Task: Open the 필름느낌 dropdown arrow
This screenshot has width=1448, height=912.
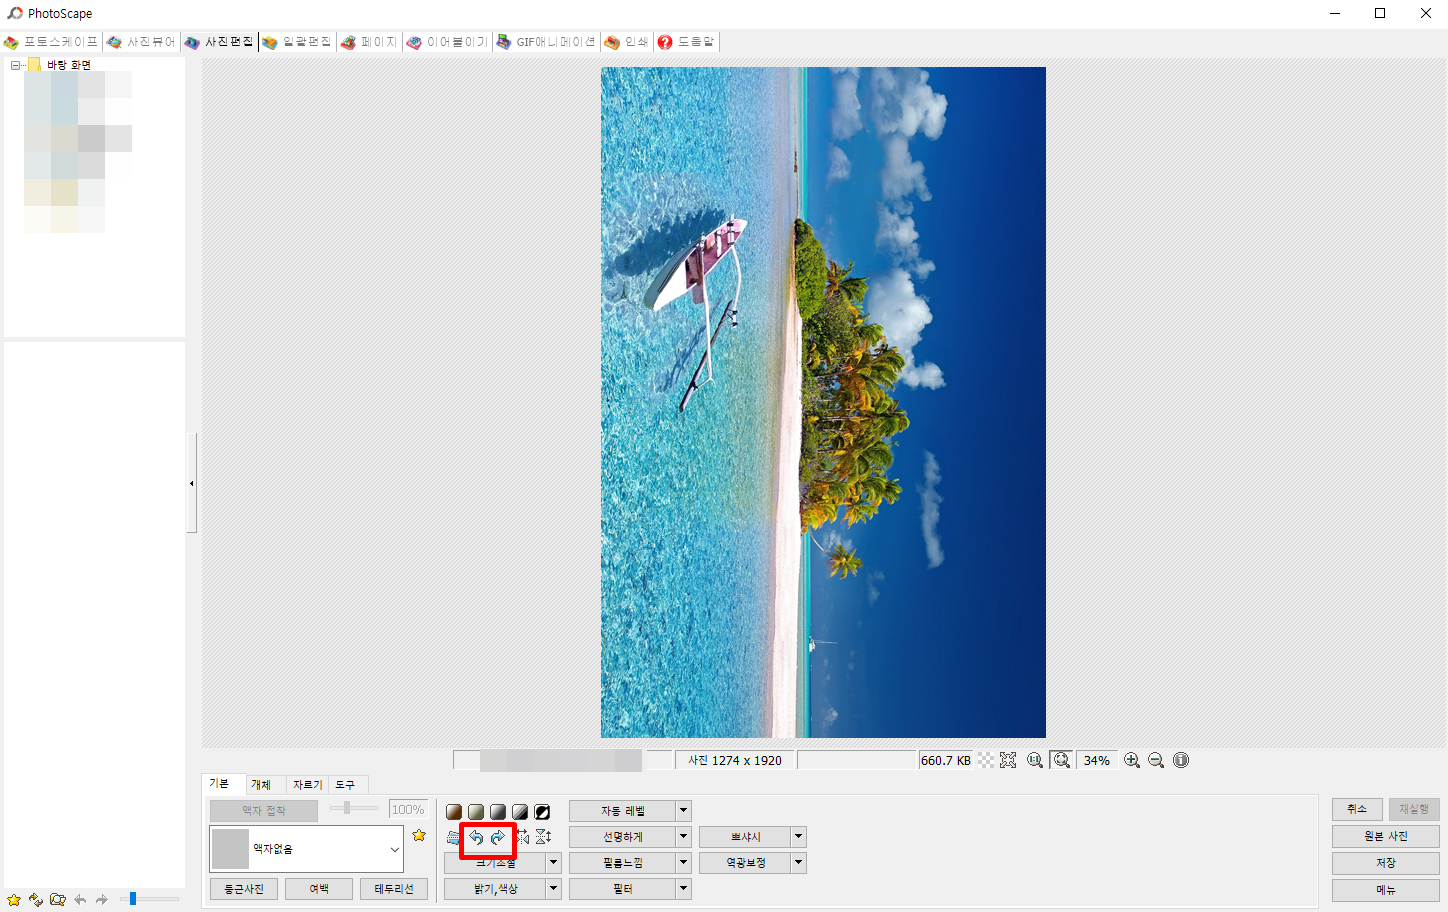Action: [684, 863]
